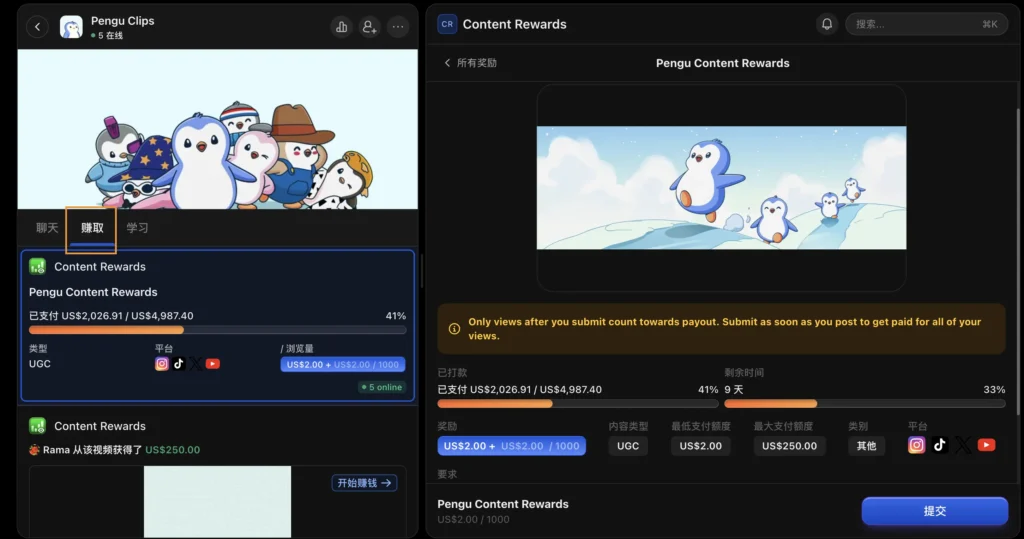Click YouTube icon in left card platforms

pyautogui.click(x=213, y=364)
